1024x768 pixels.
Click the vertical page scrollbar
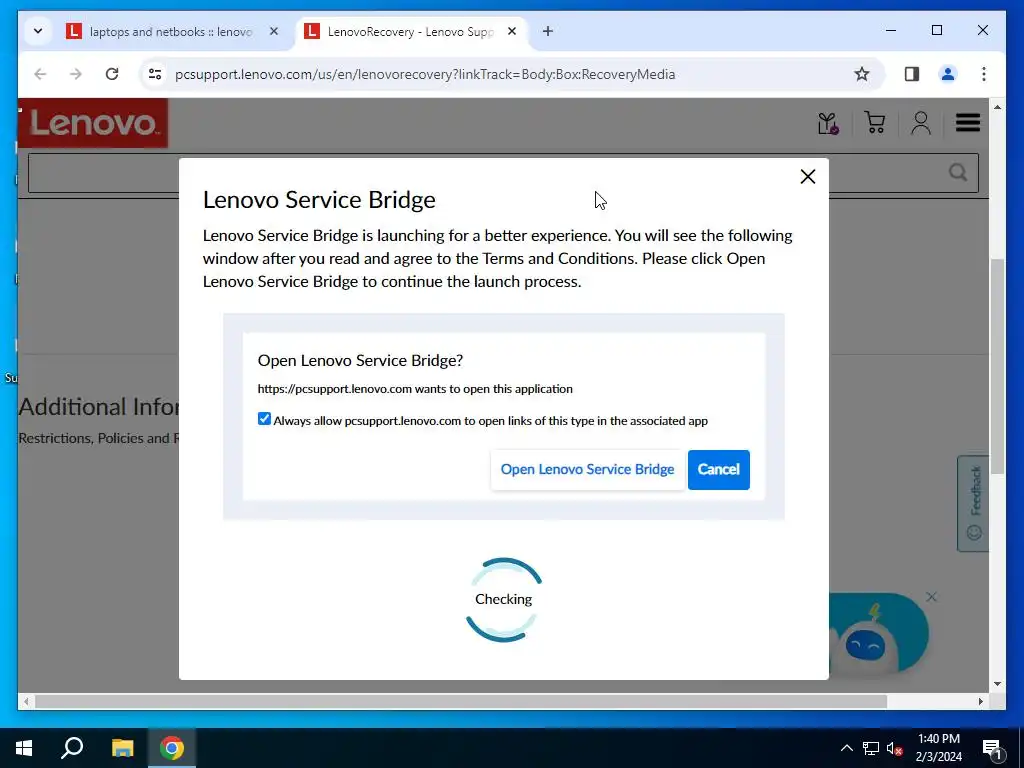click(x=997, y=366)
